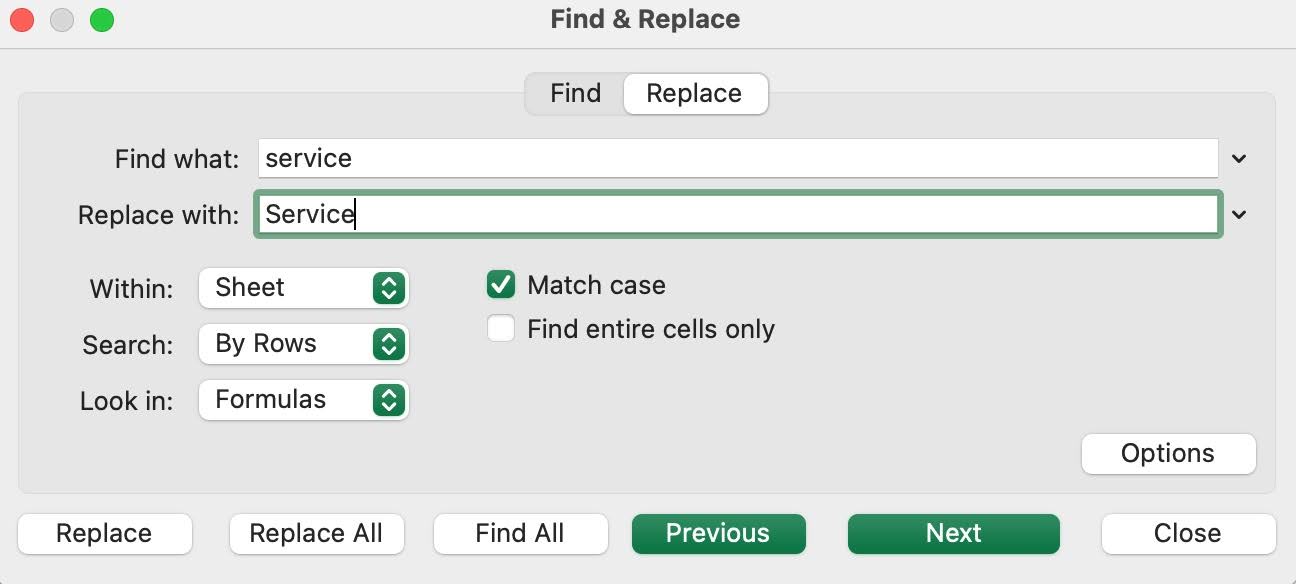1296x584 pixels.
Task: Disable the Match case option
Action: click(x=500, y=285)
